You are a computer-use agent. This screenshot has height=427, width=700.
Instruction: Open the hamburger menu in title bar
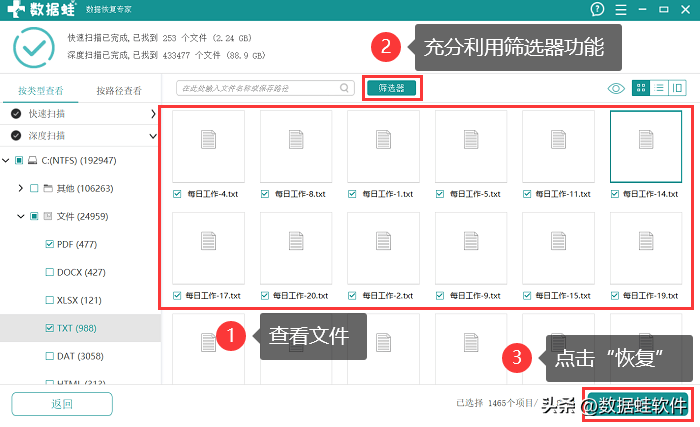621,9
